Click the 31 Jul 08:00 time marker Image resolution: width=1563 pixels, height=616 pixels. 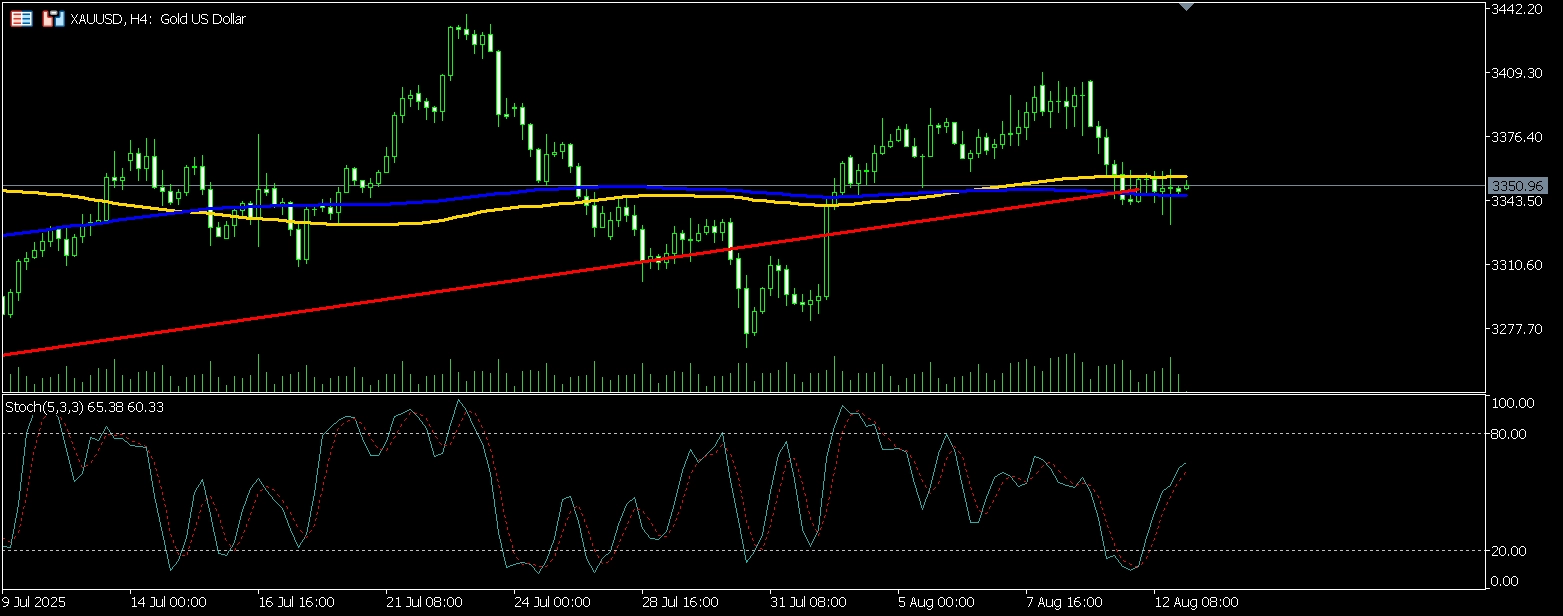pos(809,603)
